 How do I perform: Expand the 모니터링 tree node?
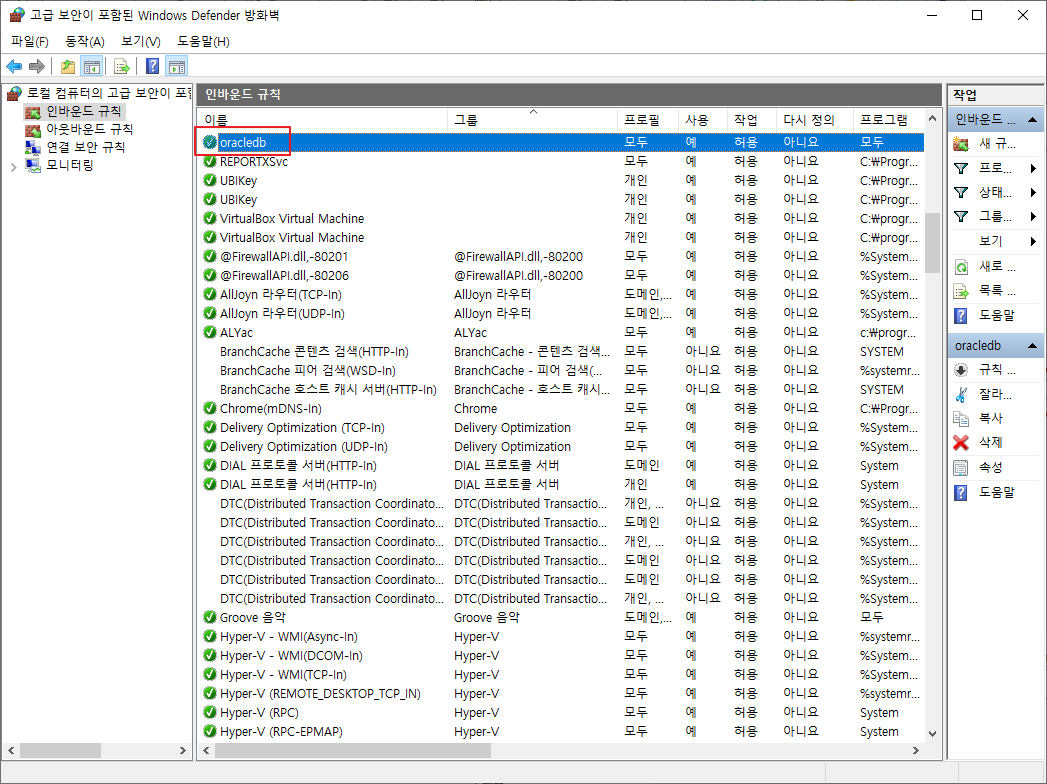13,167
